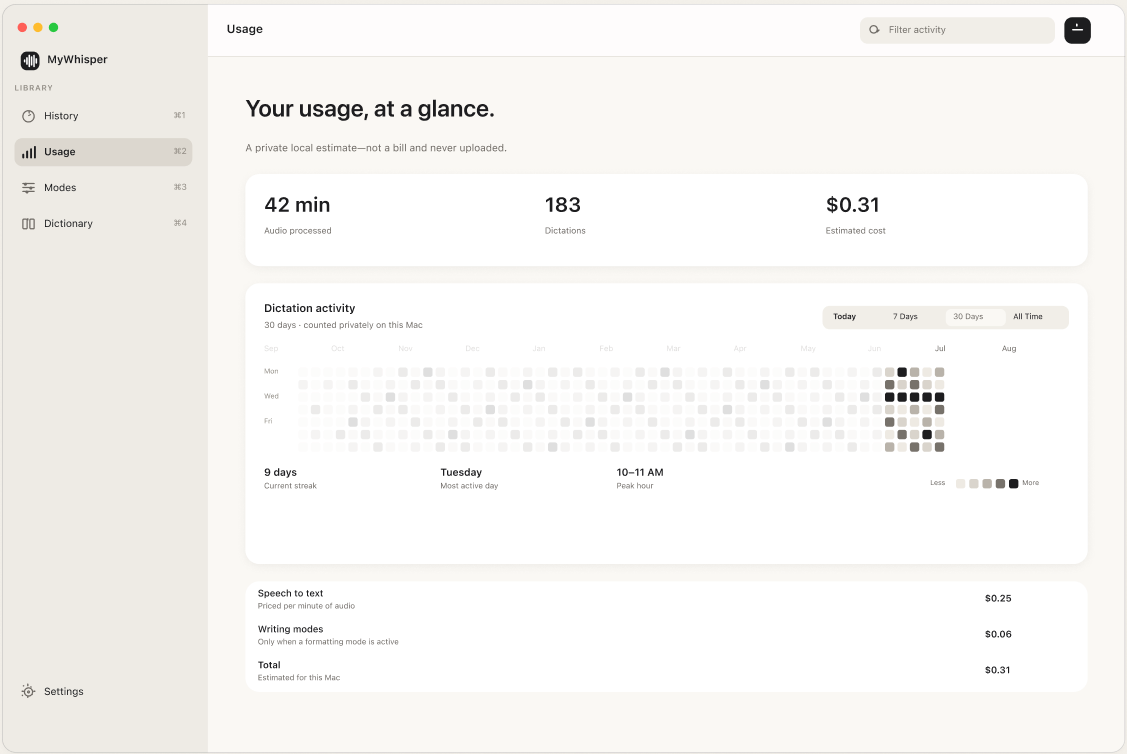Click the 'Your usage, at a glance.' heading
Viewport: 1127px width, 754px height.
370,109
